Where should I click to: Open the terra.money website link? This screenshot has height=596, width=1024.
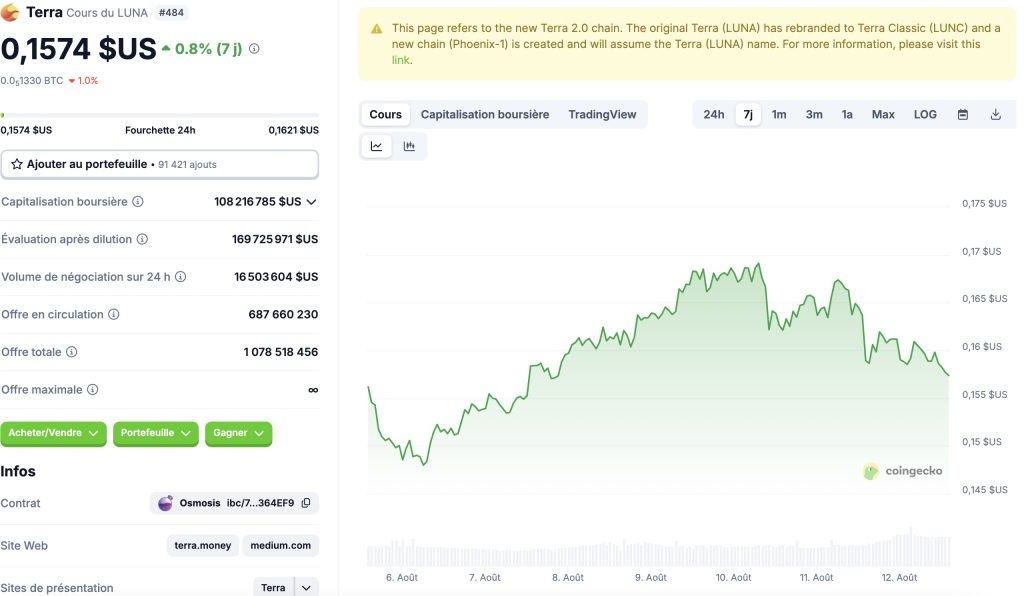coord(203,545)
